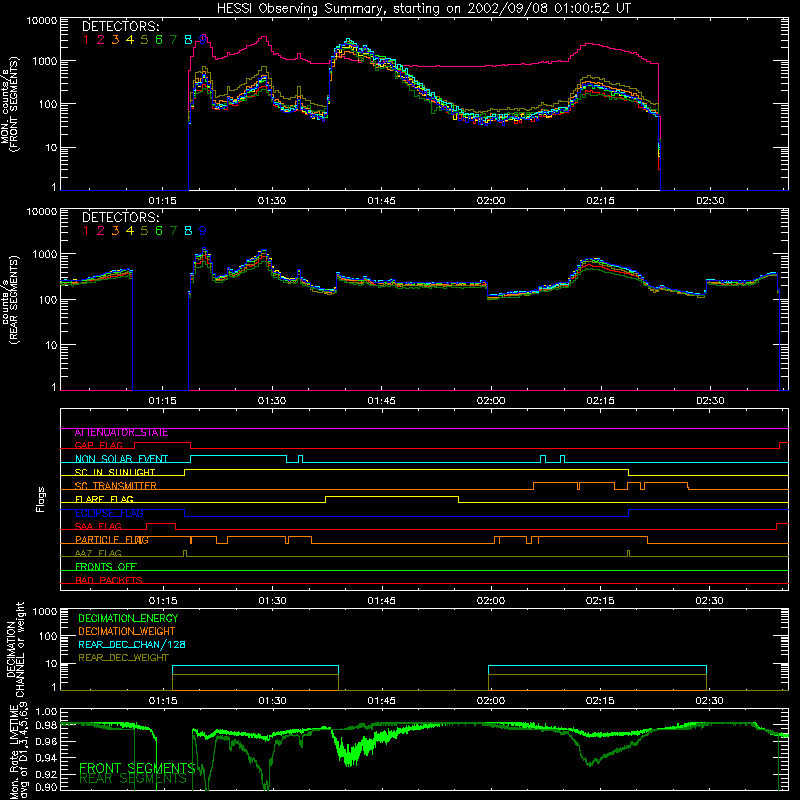Click detector 8 legend number in front segments panel
Viewport: 800px width, 800px height.
[x=188, y=40]
